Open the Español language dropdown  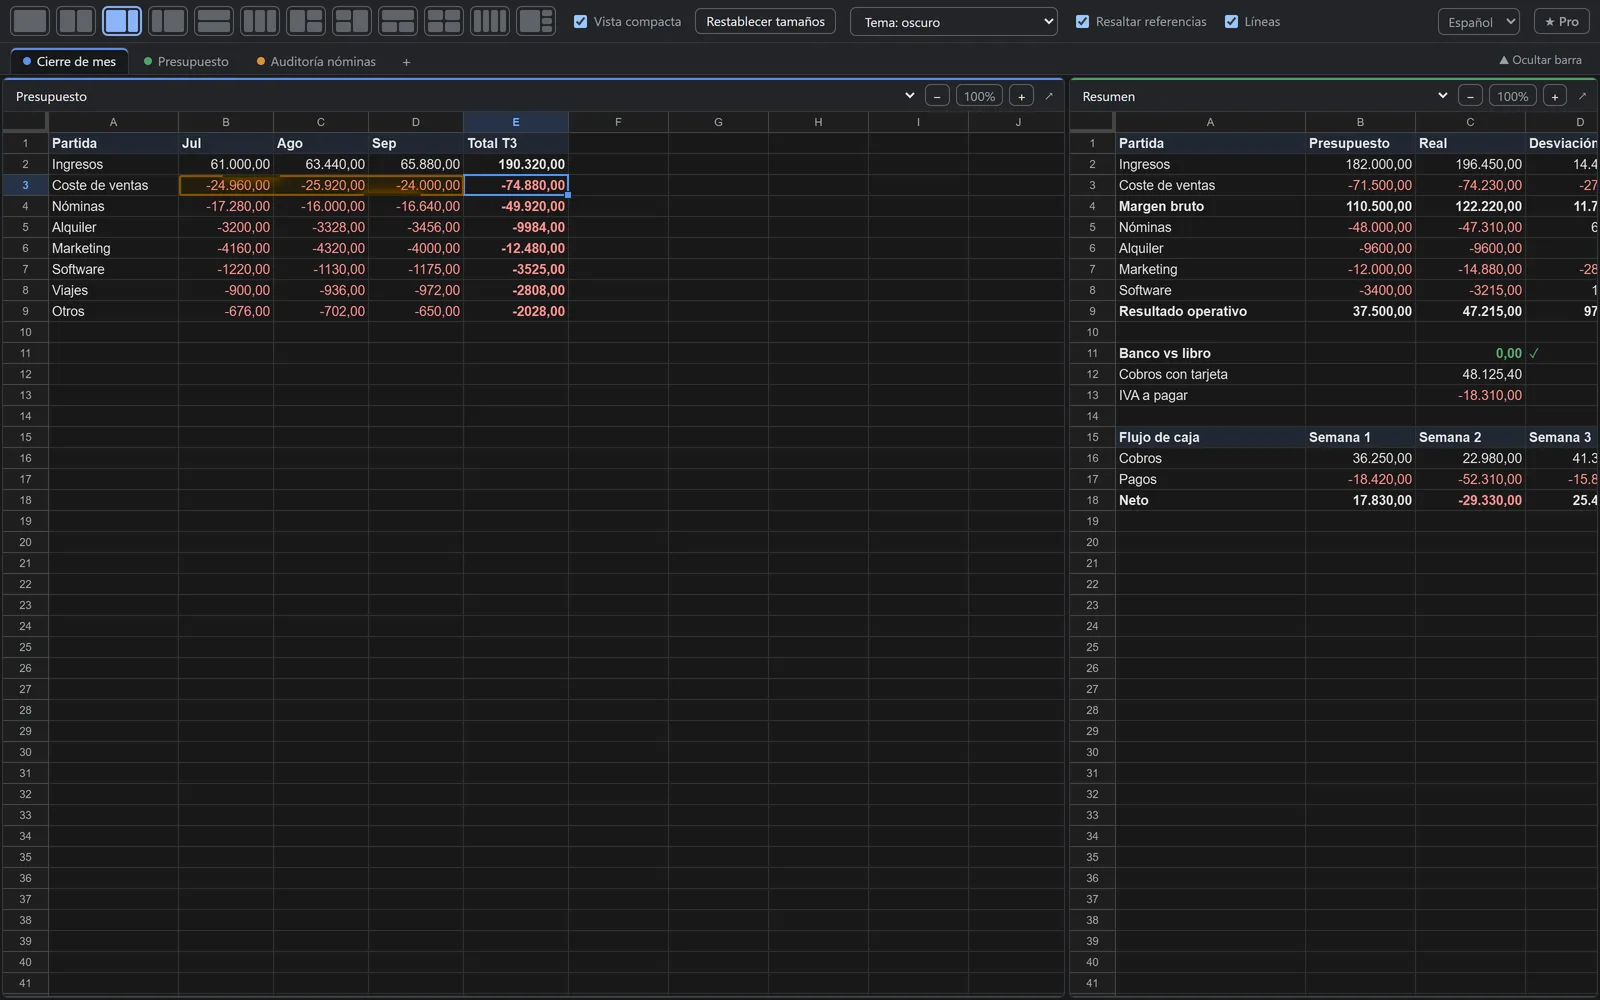coord(1478,21)
